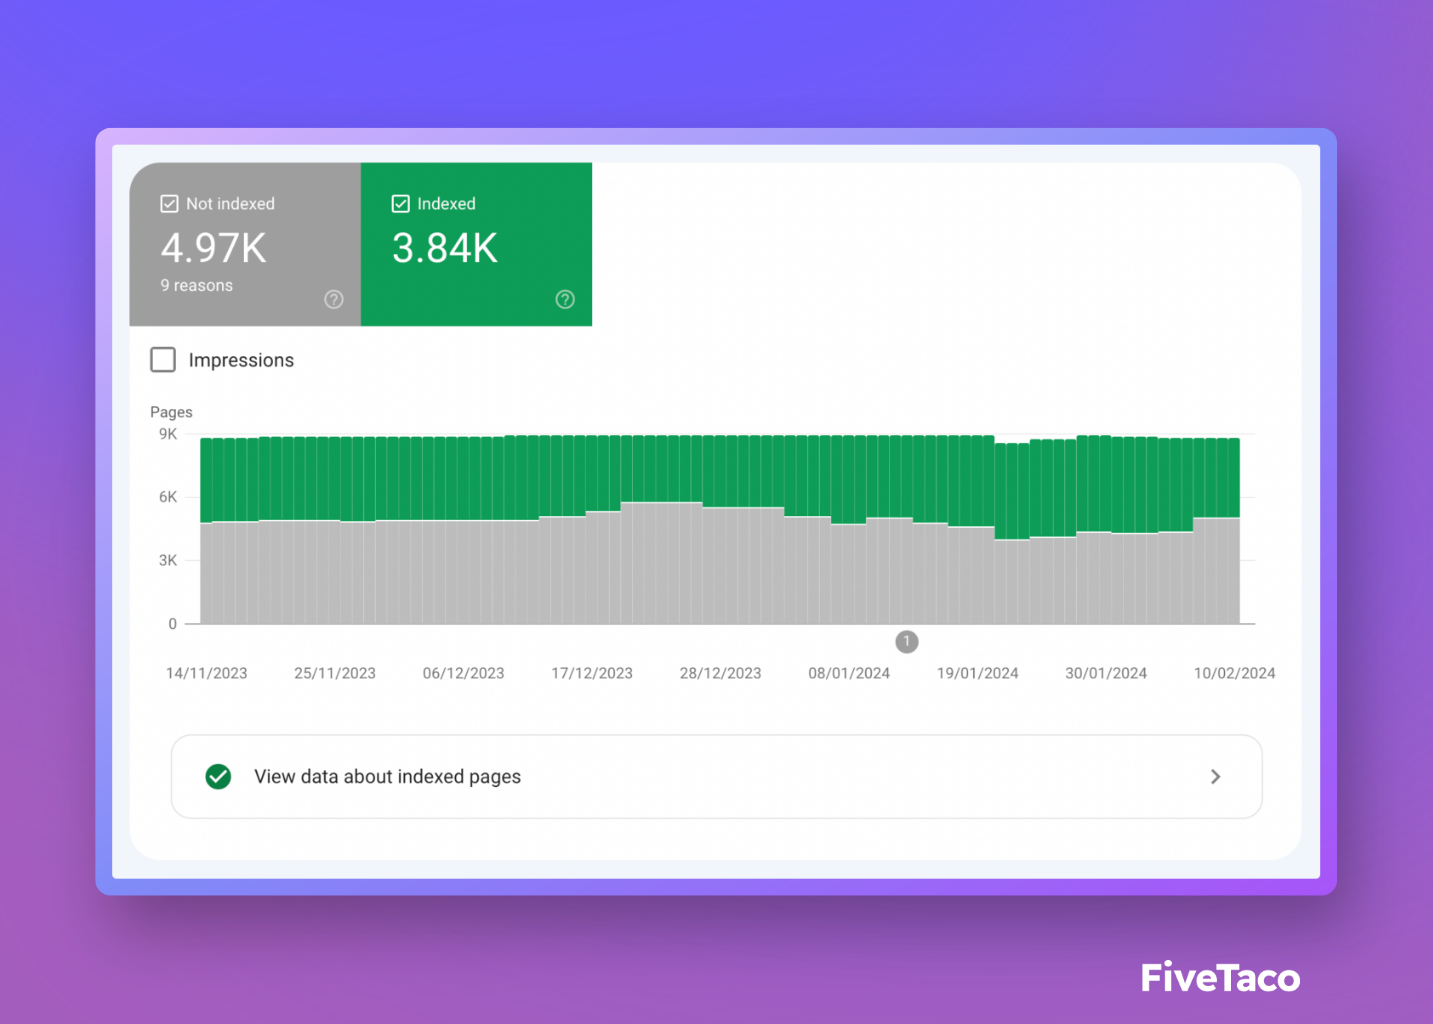Click the 3.84K indexed count
Image resolution: width=1433 pixels, height=1024 pixels.
tap(444, 248)
